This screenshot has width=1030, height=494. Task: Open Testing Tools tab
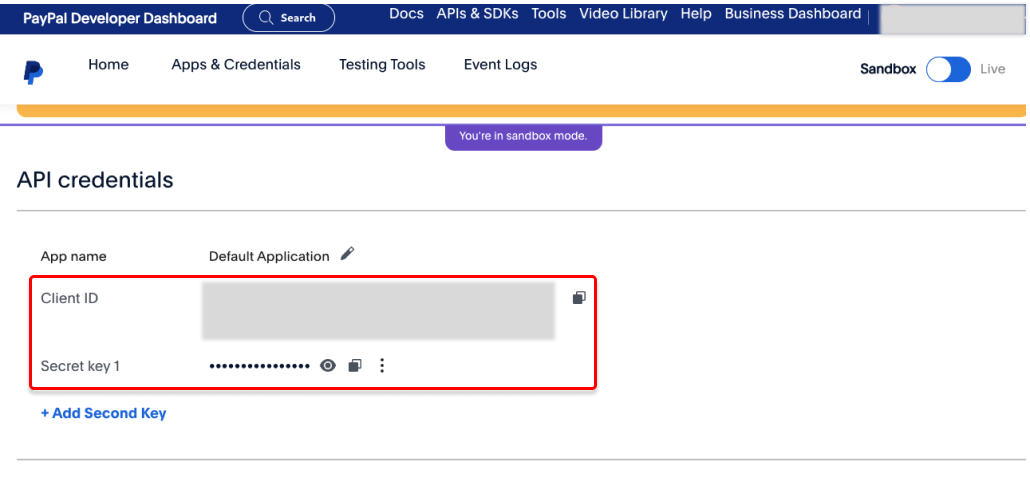tap(382, 64)
